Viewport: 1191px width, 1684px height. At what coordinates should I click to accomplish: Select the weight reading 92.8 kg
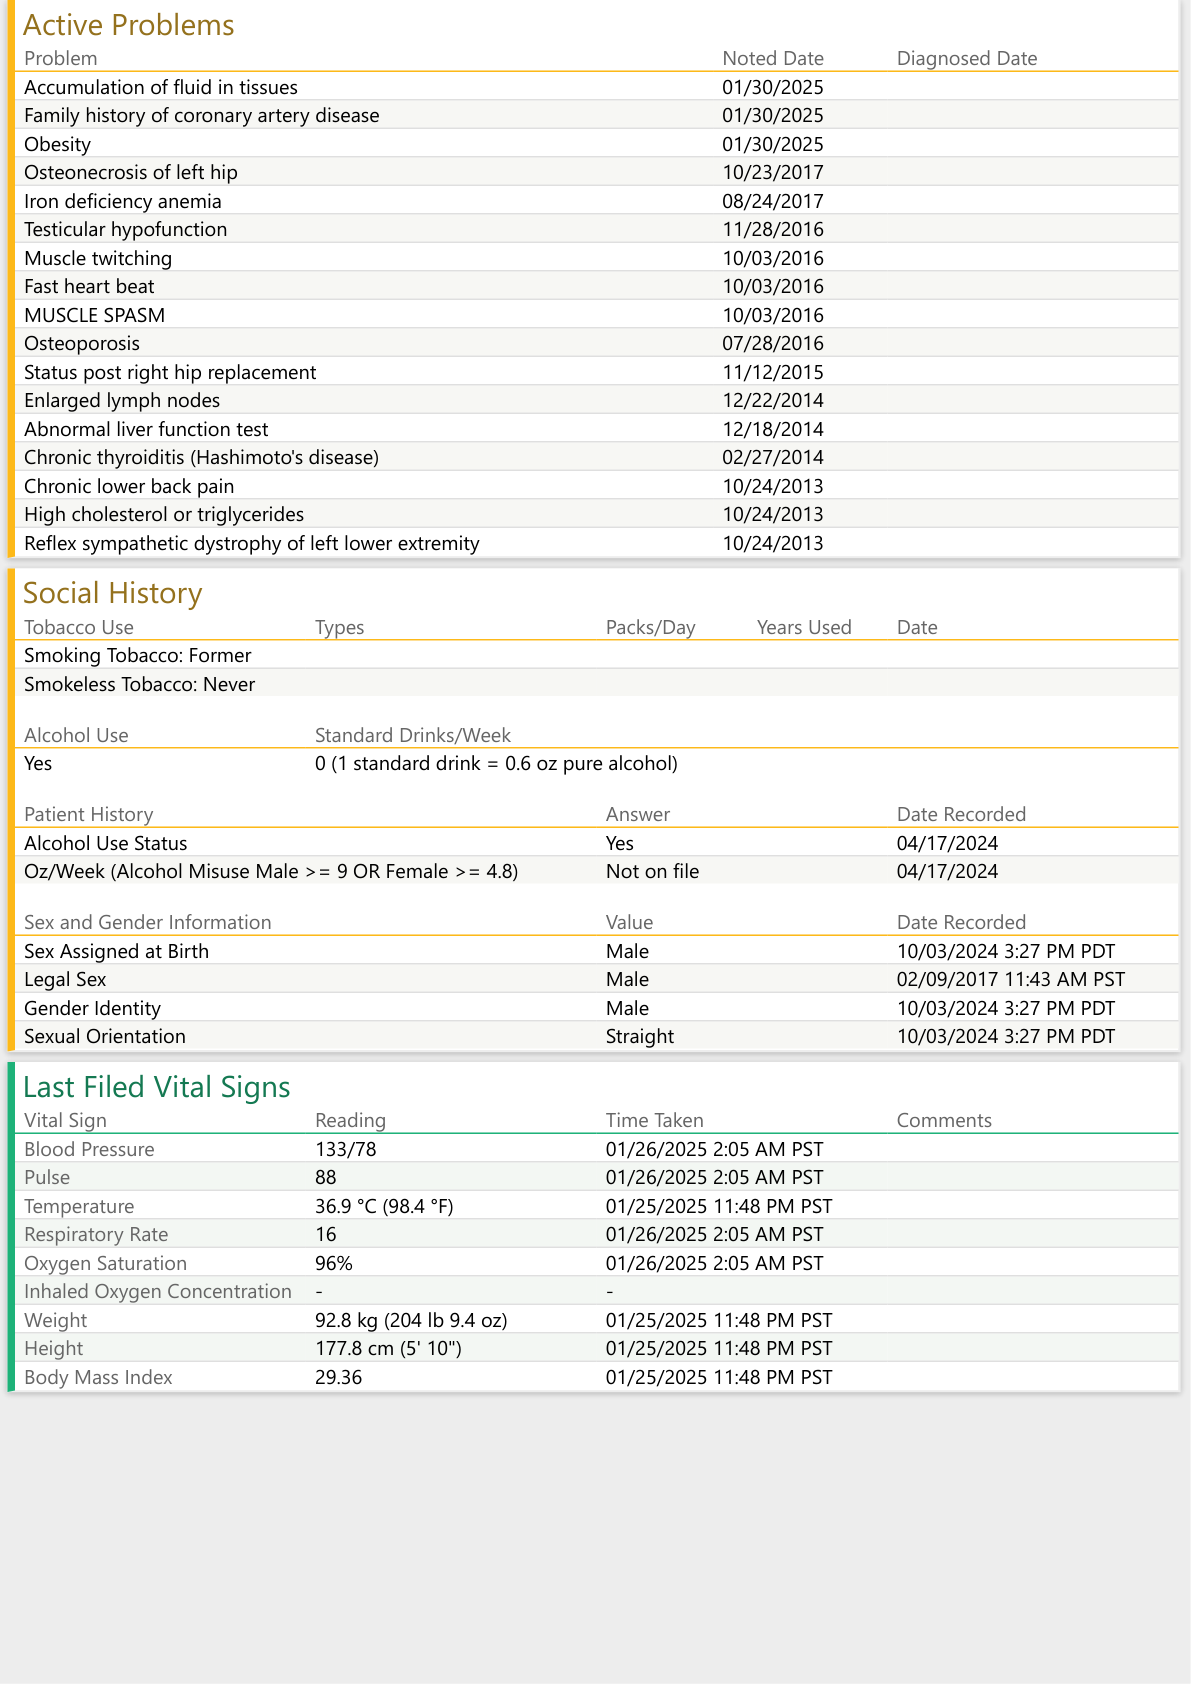411,1320
